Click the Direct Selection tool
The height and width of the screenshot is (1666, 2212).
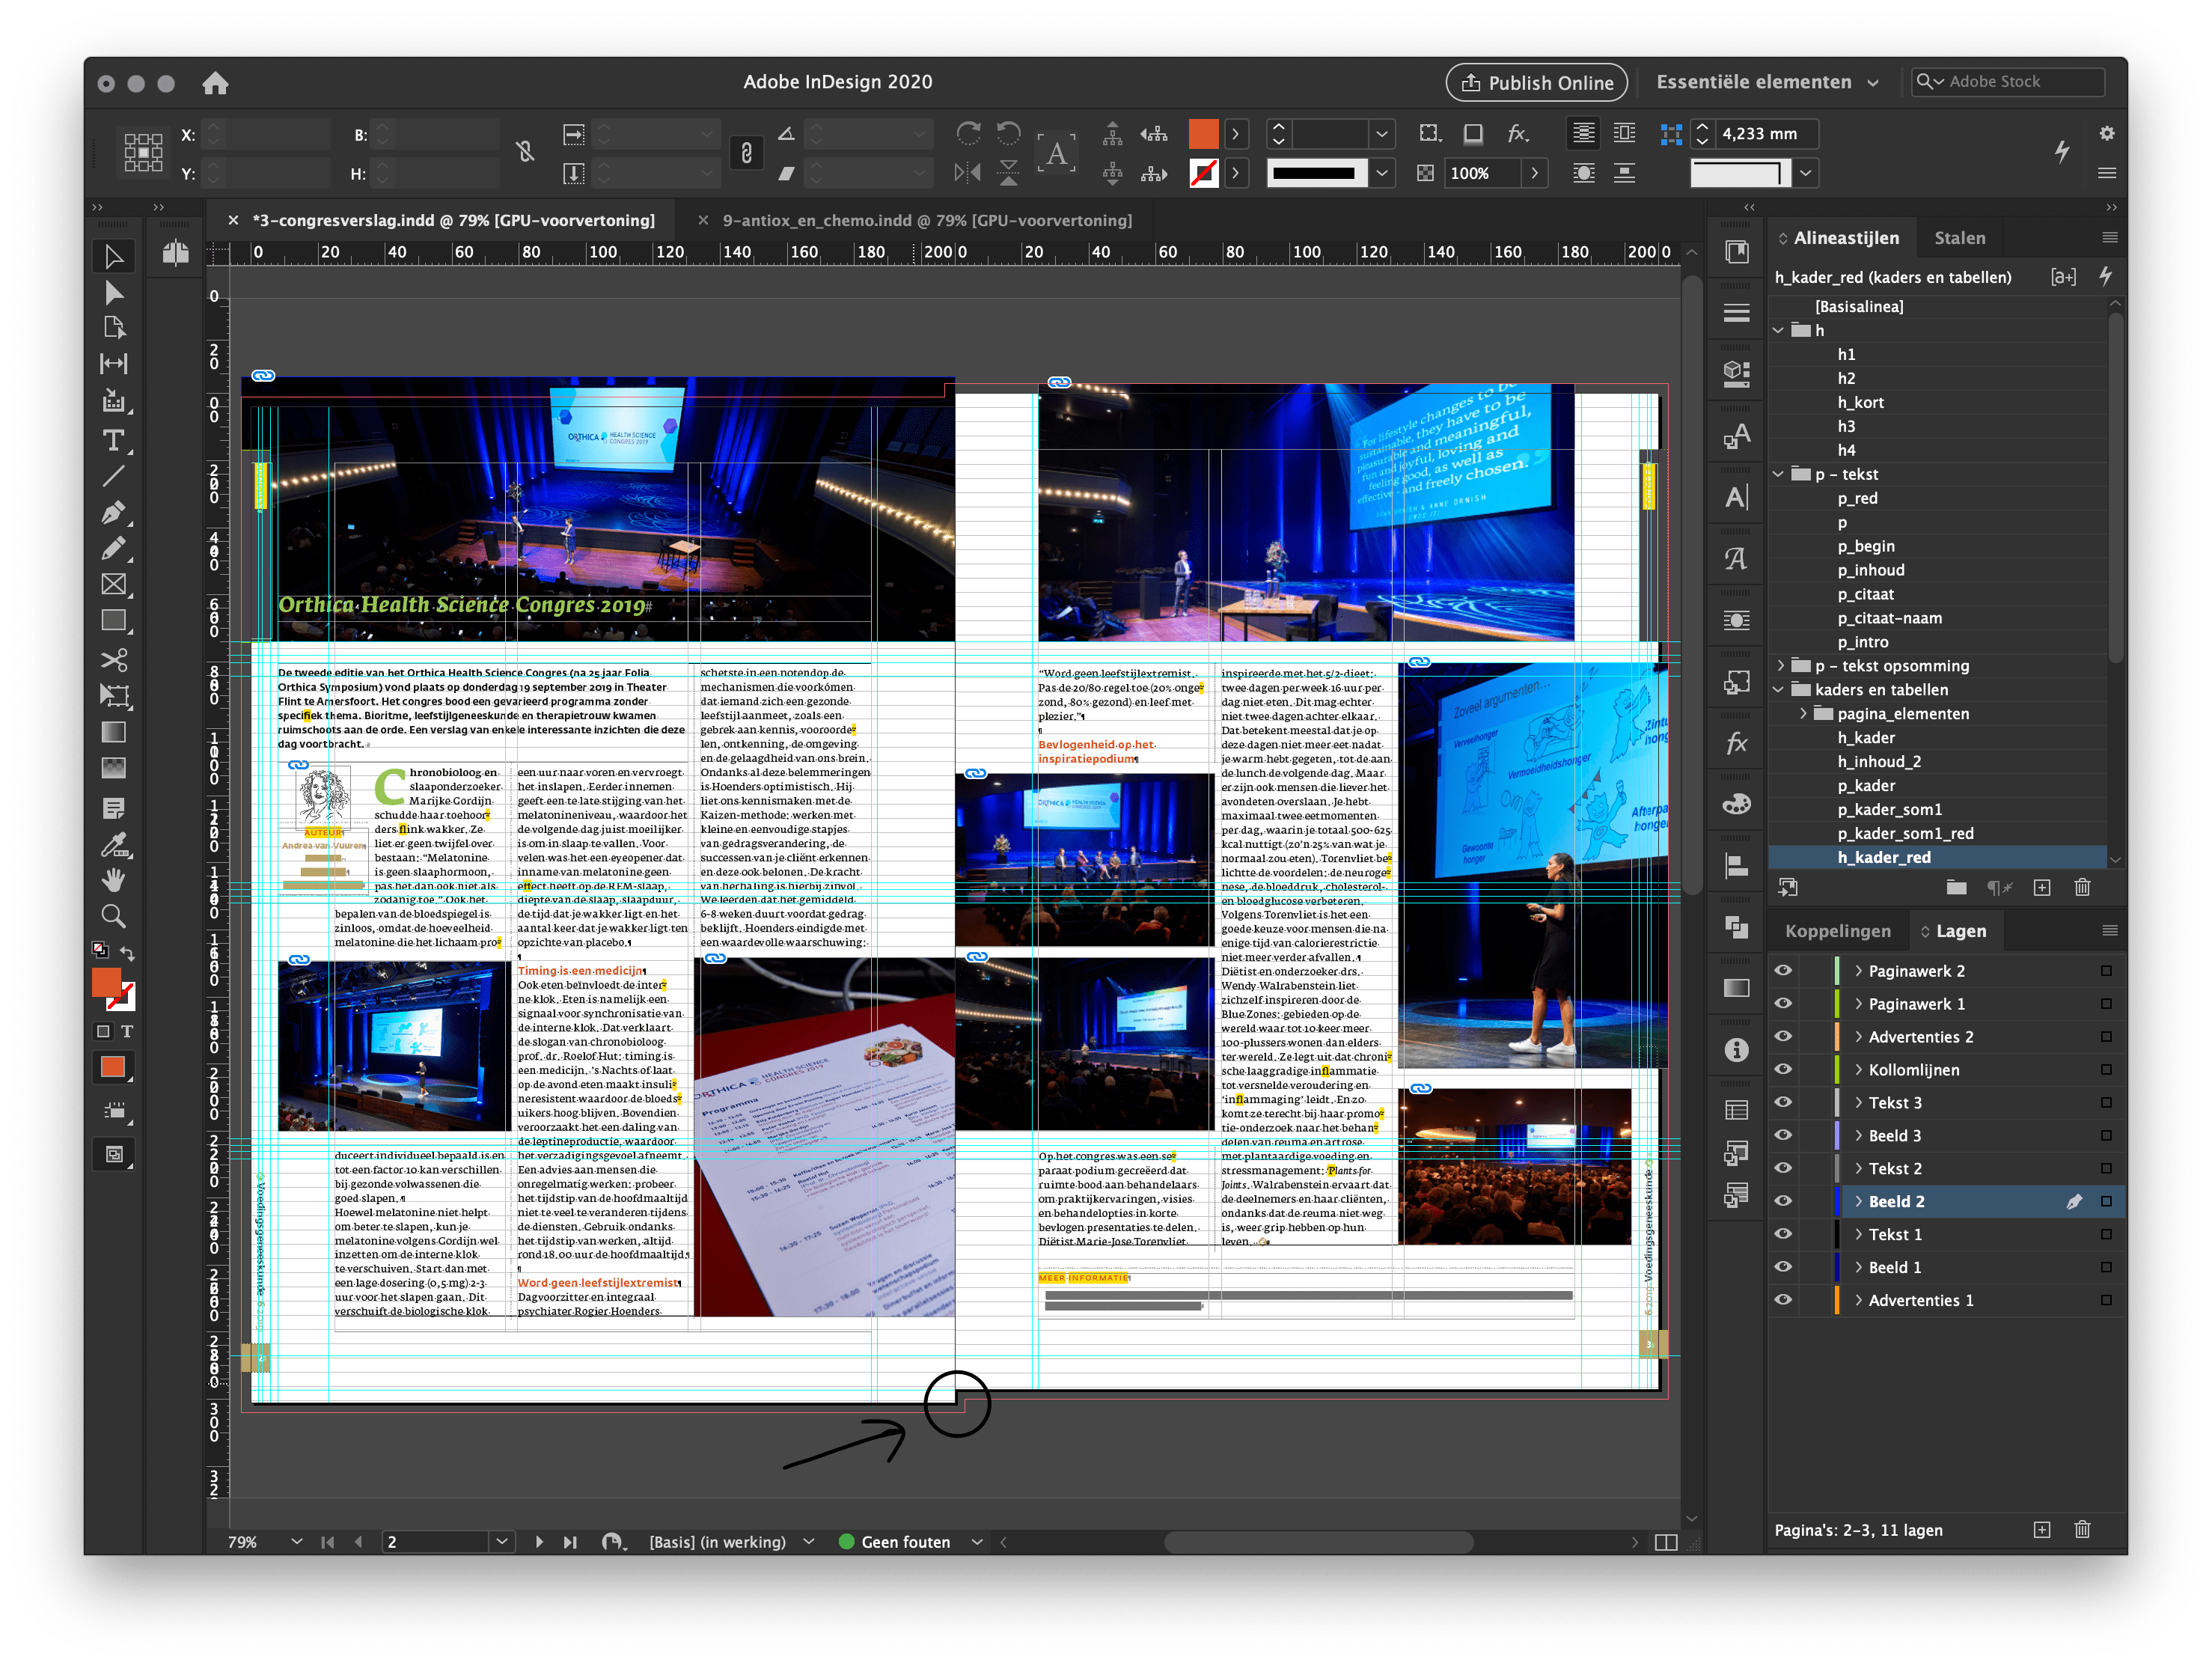click(114, 293)
